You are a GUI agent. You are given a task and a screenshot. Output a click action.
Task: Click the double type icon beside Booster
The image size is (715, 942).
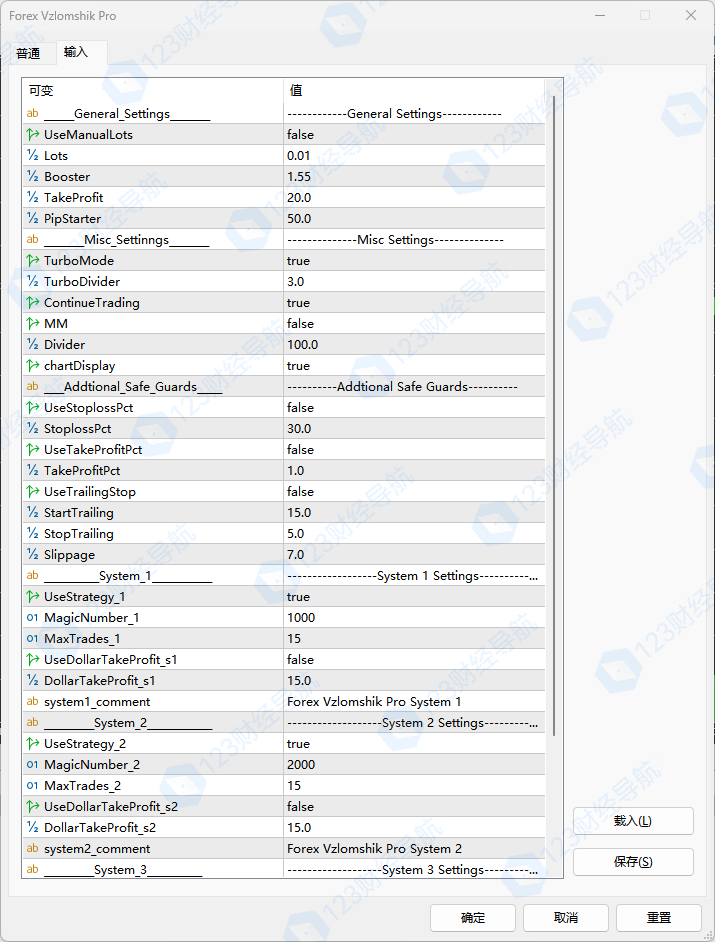32,177
